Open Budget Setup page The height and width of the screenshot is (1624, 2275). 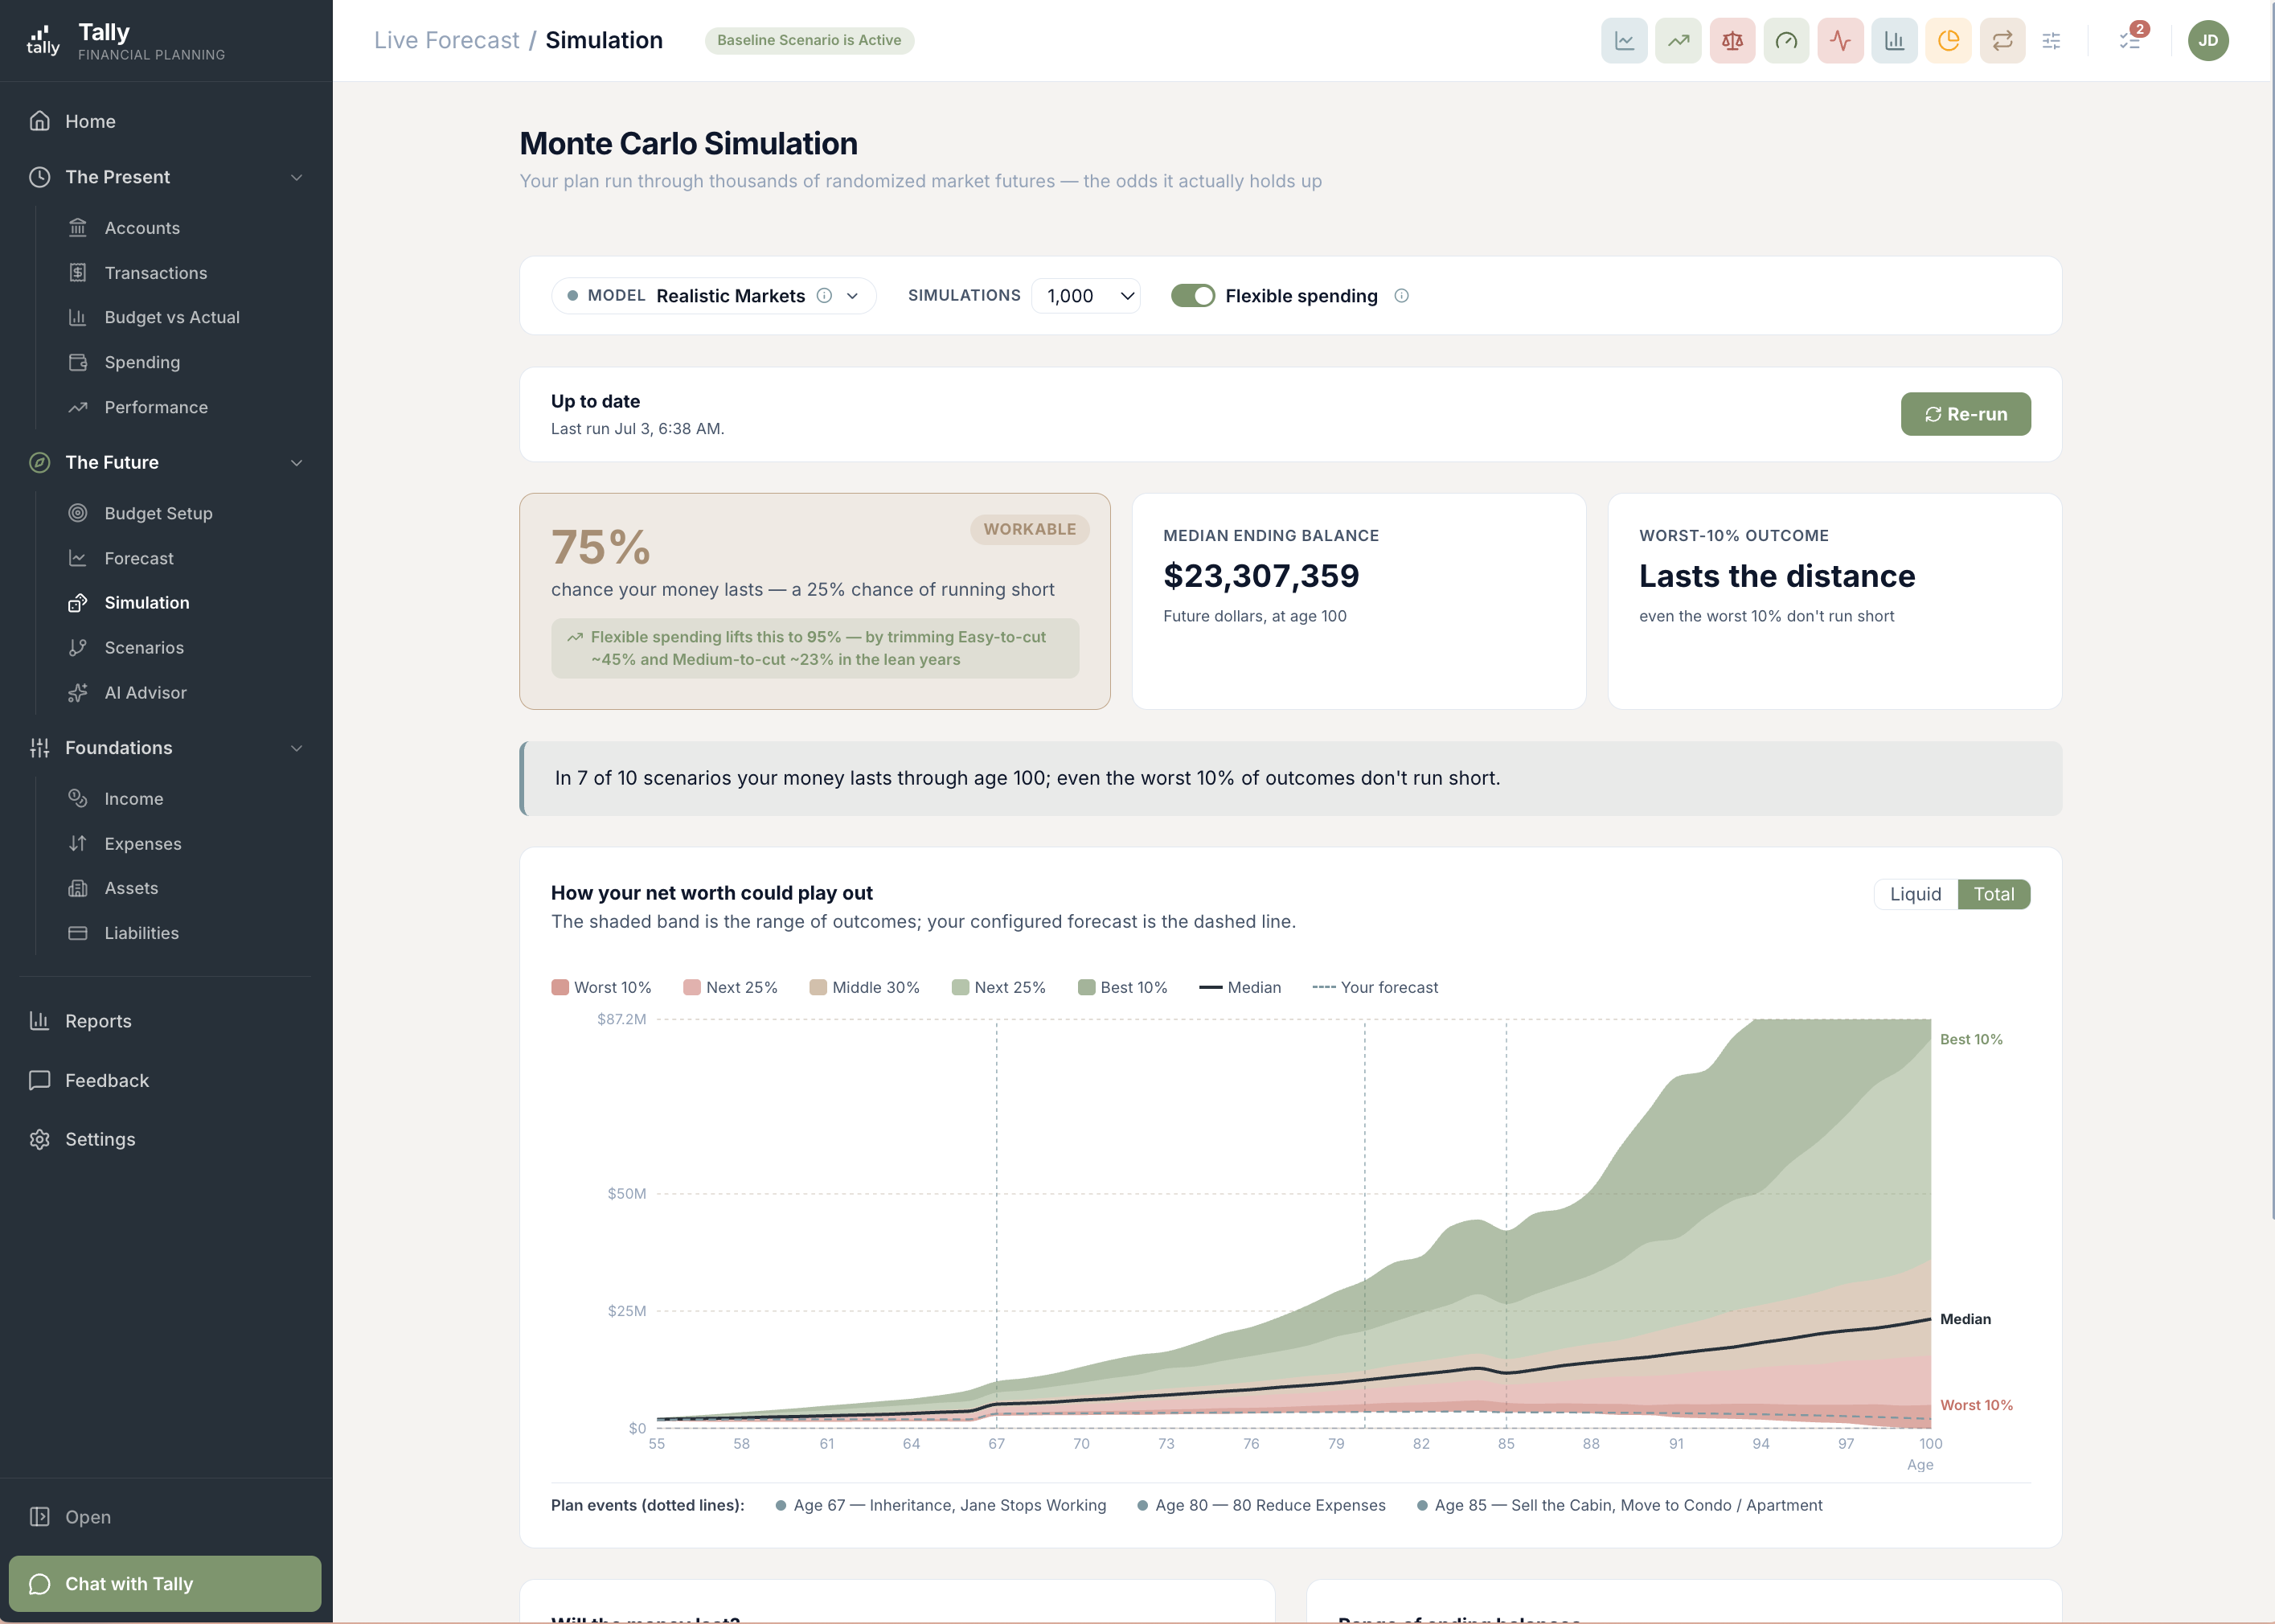click(158, 513)
